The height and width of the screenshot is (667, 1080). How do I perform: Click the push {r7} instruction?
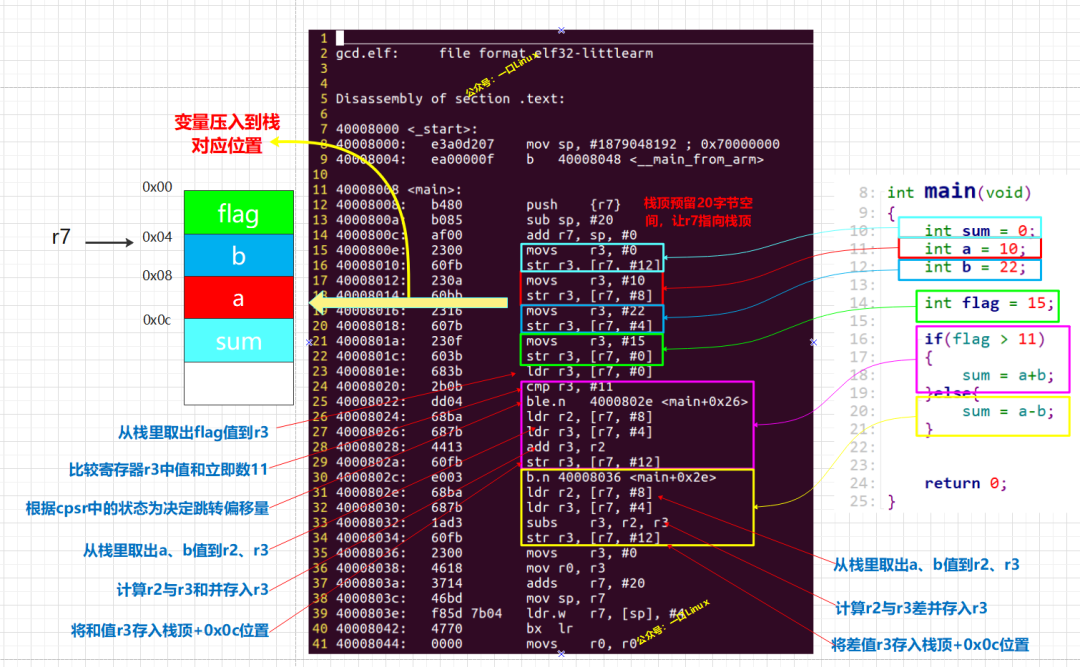coord(573,205)
